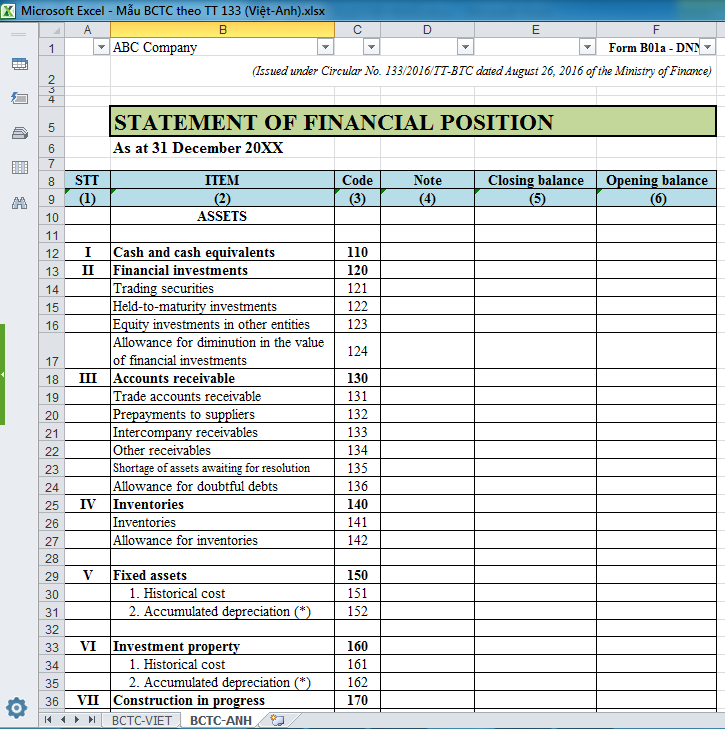The height and width of the screenshot is (729, 725).
Task: Click the binoculars find icon in sidebar
Action: tap(19, 203)
